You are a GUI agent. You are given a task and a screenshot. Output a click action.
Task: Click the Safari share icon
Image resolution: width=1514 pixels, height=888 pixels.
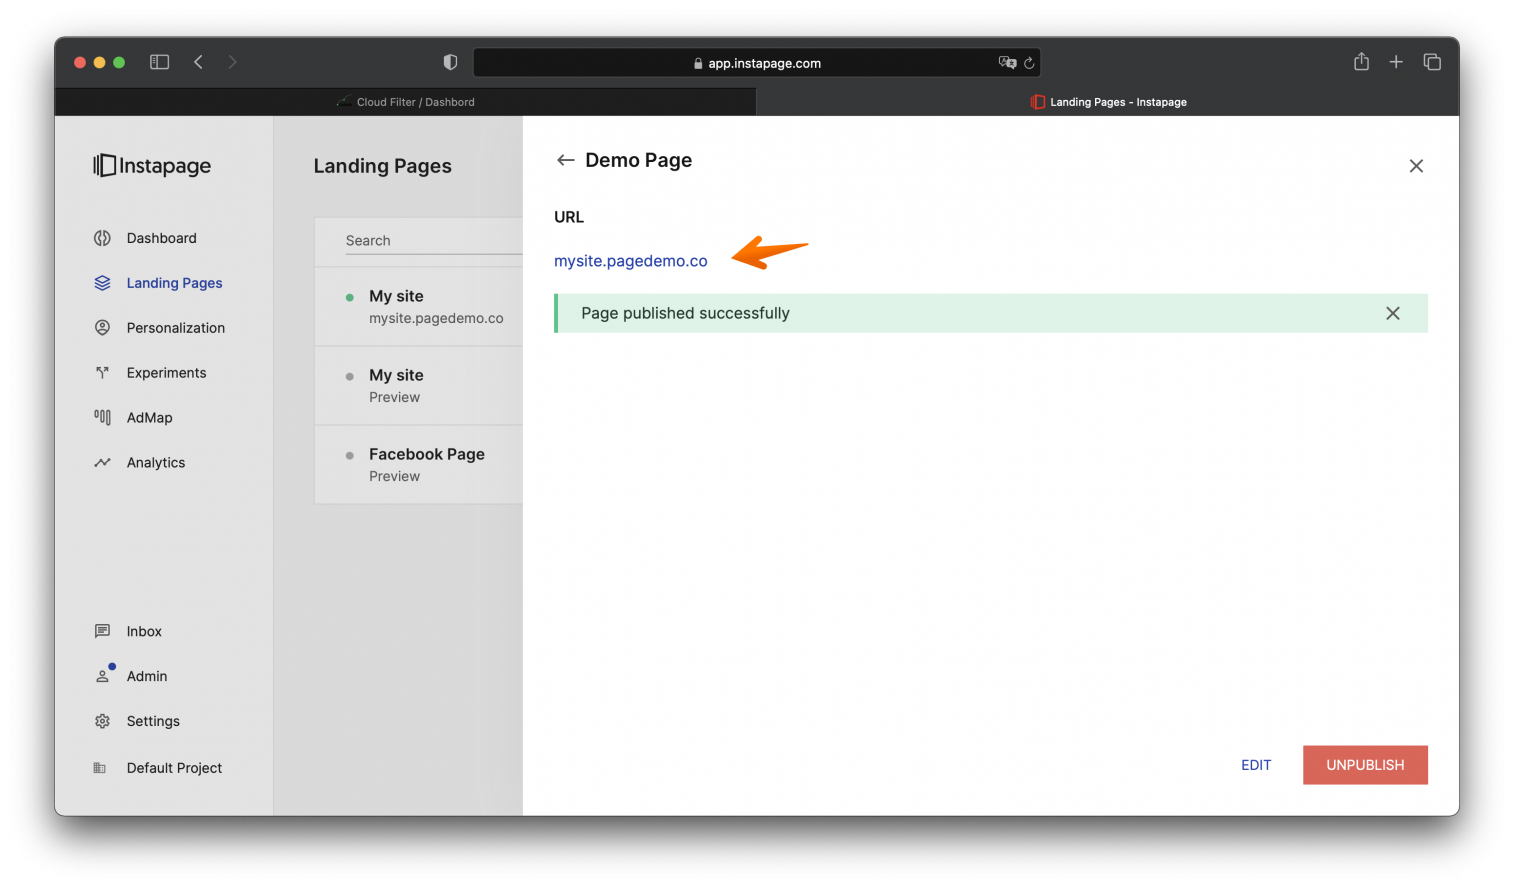click(x=1361, y=62)
